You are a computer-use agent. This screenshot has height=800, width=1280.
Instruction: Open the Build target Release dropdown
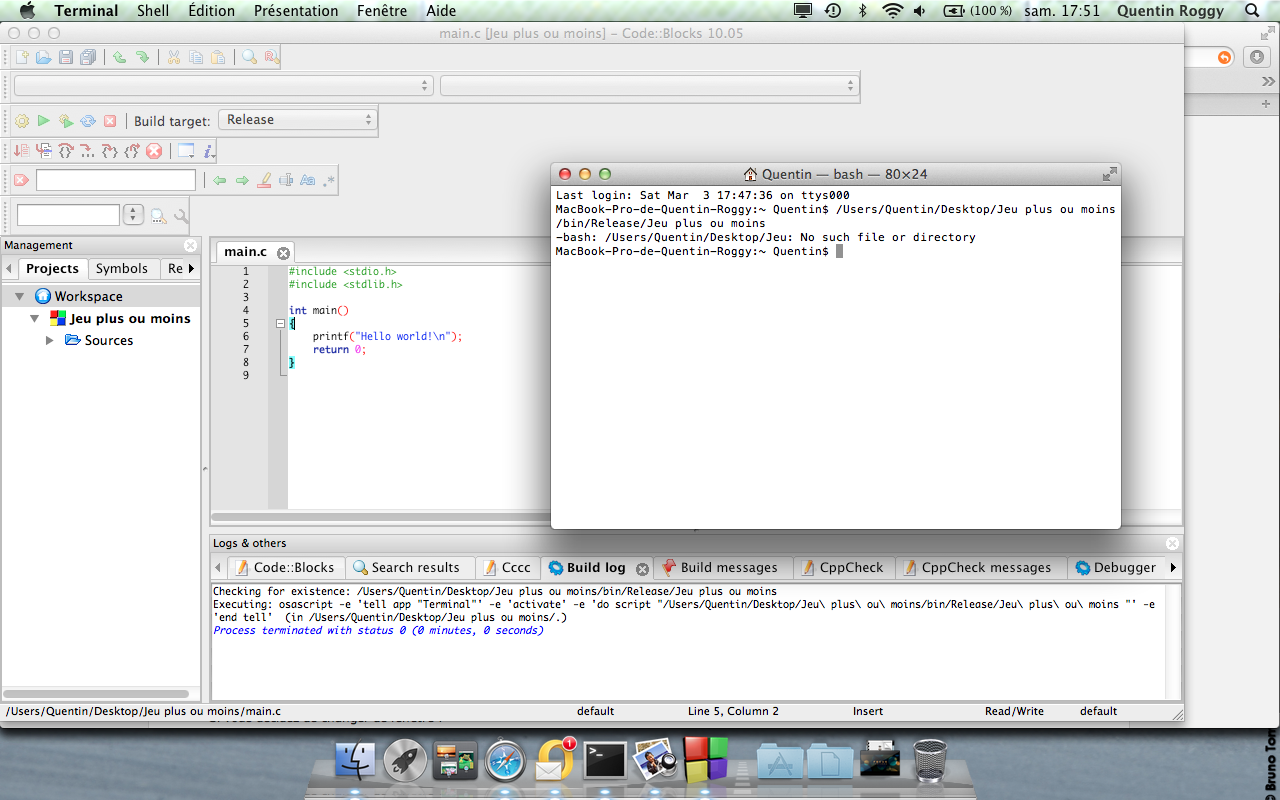pos(297,120)
